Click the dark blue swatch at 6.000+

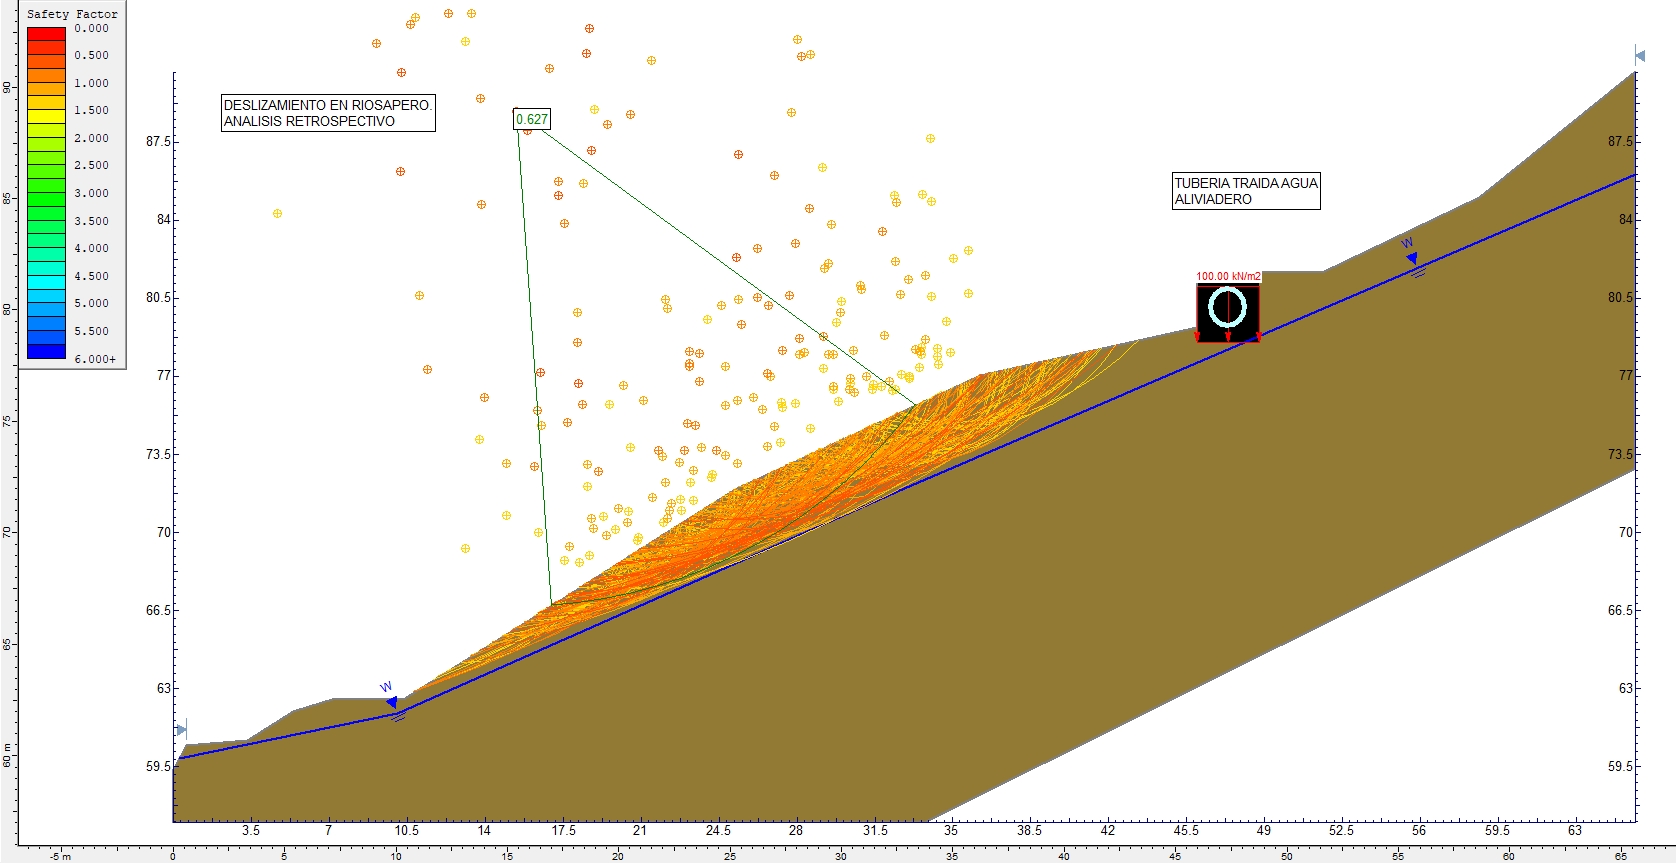(46, 351)
